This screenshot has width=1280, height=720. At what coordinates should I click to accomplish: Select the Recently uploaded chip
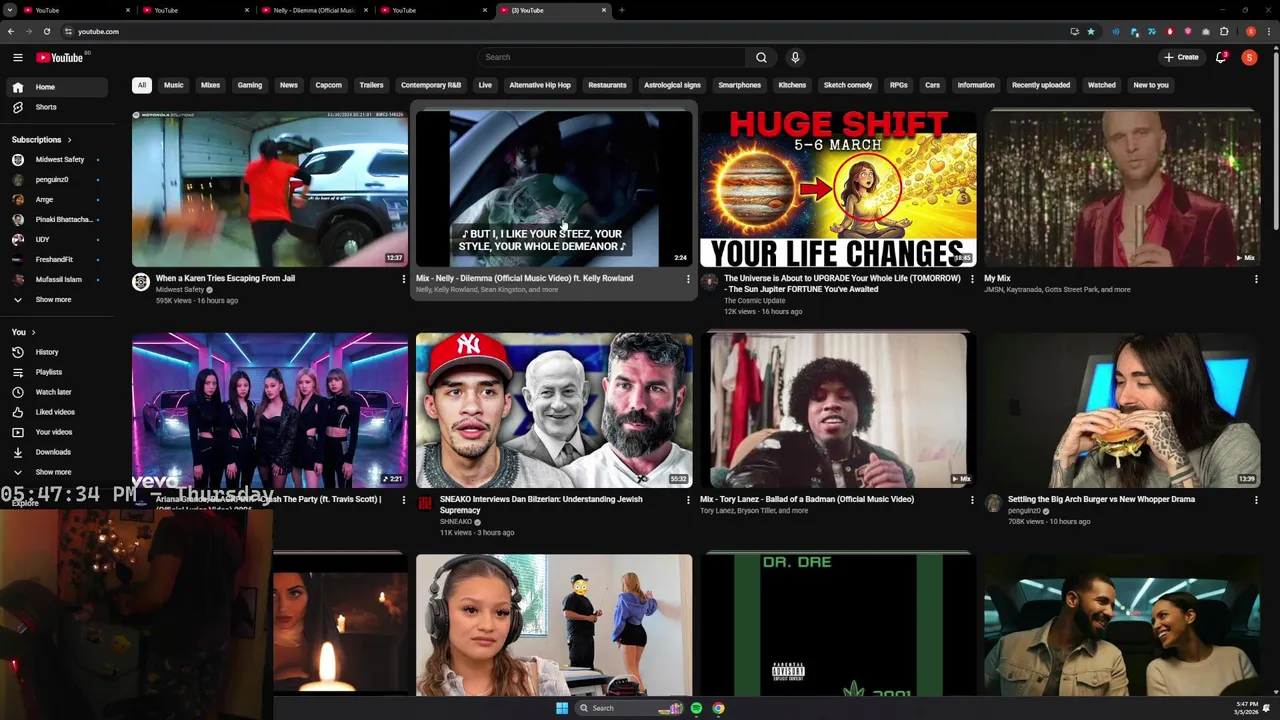[1041, 85]
